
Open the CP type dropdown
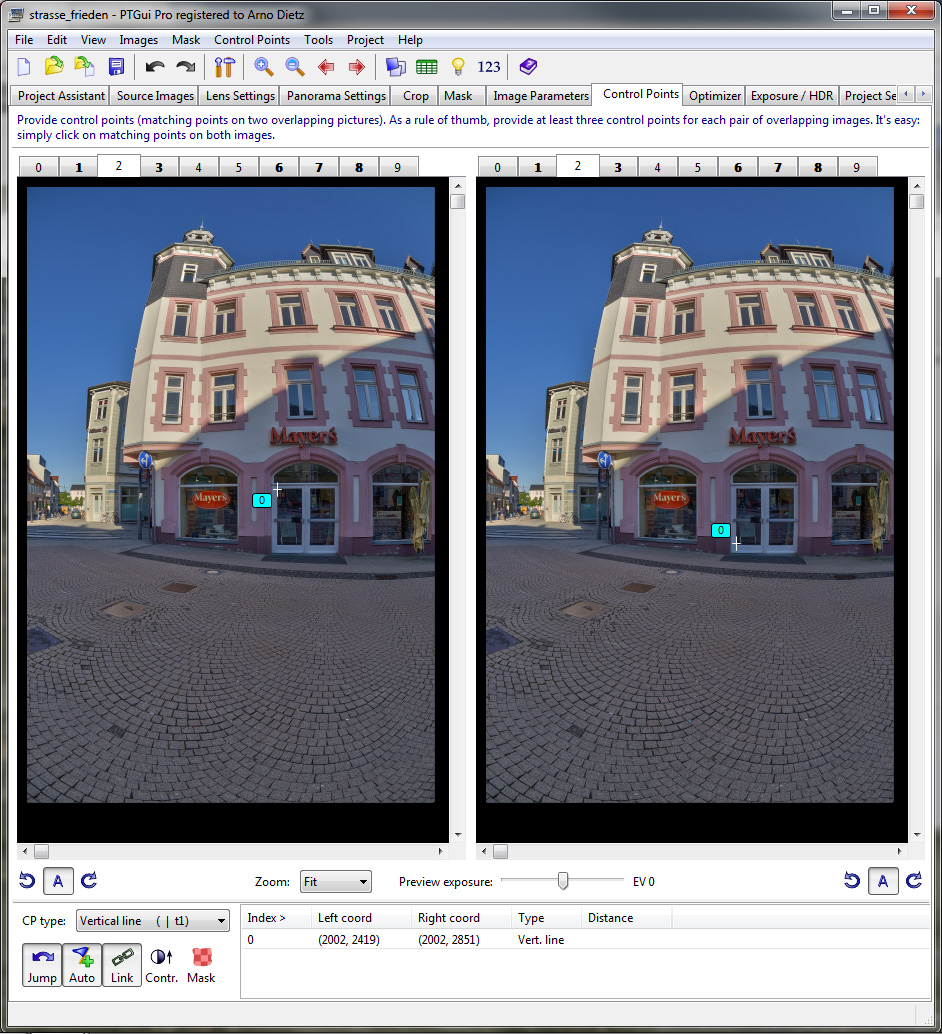tap(154, 921)
